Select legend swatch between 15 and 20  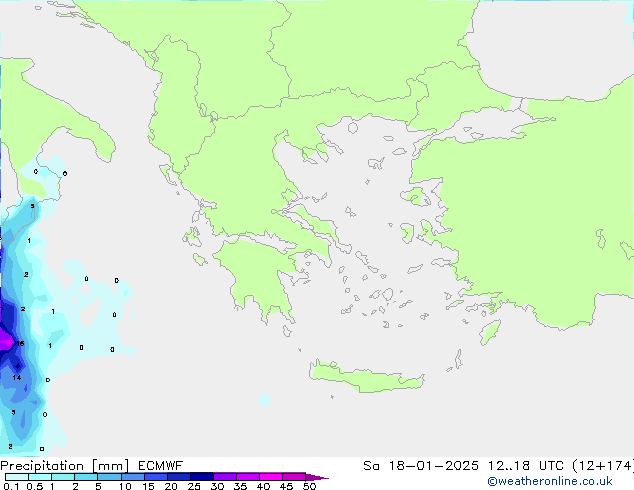(x=156, y=477)
